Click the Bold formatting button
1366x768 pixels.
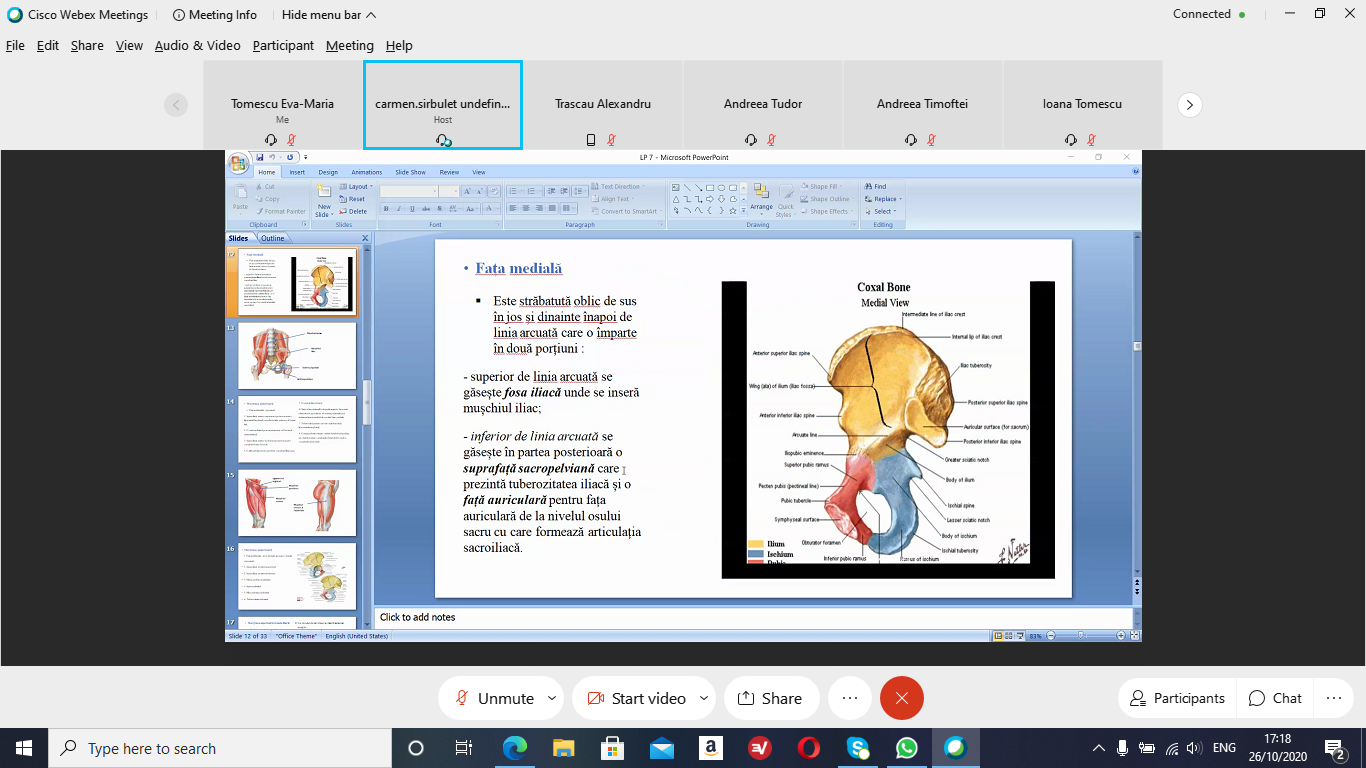click(x=386, y=209)
